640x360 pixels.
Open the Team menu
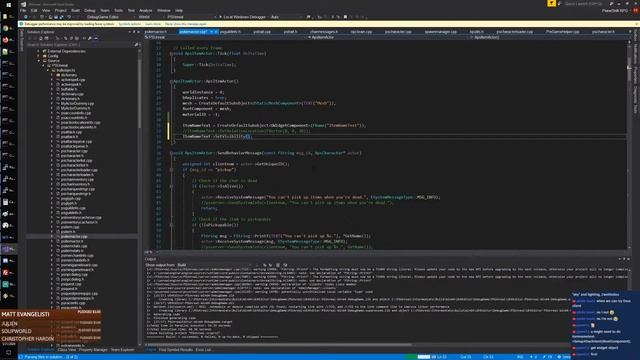105,11
